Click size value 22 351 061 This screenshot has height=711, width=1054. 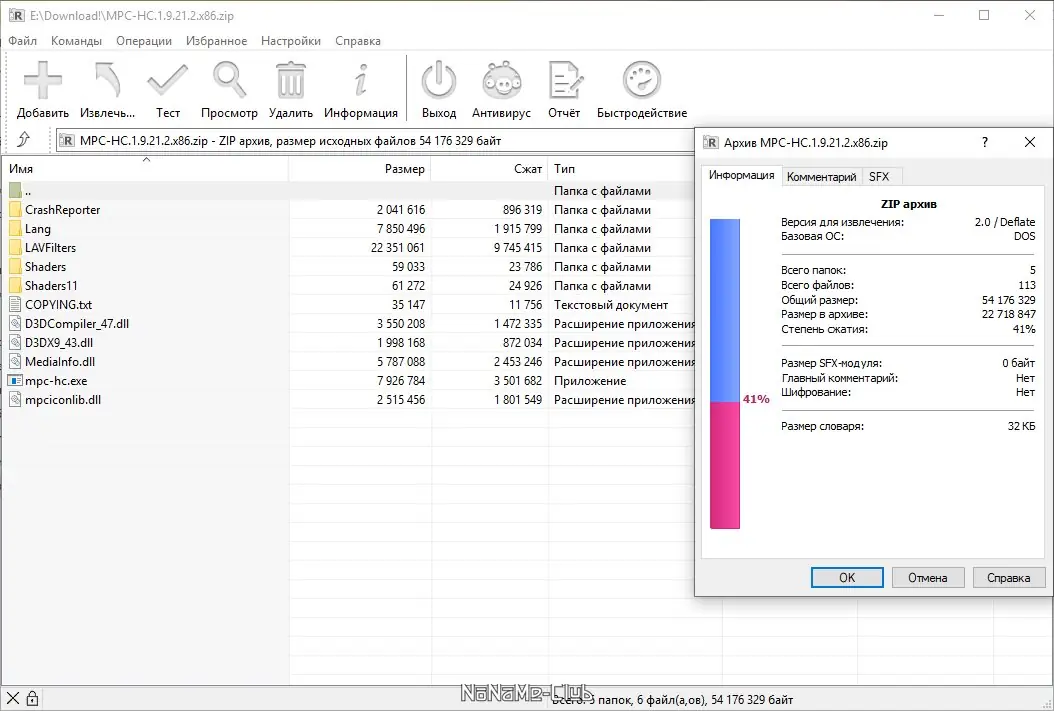[x=397, y=247]
